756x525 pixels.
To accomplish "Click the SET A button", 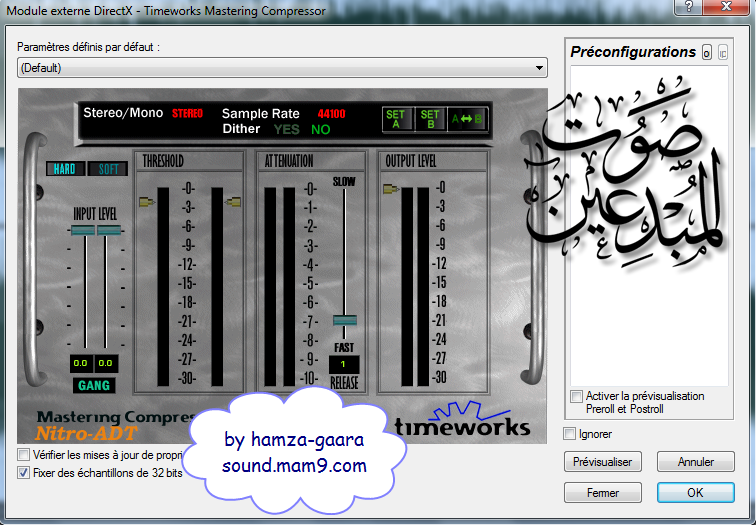I will 397,119.
